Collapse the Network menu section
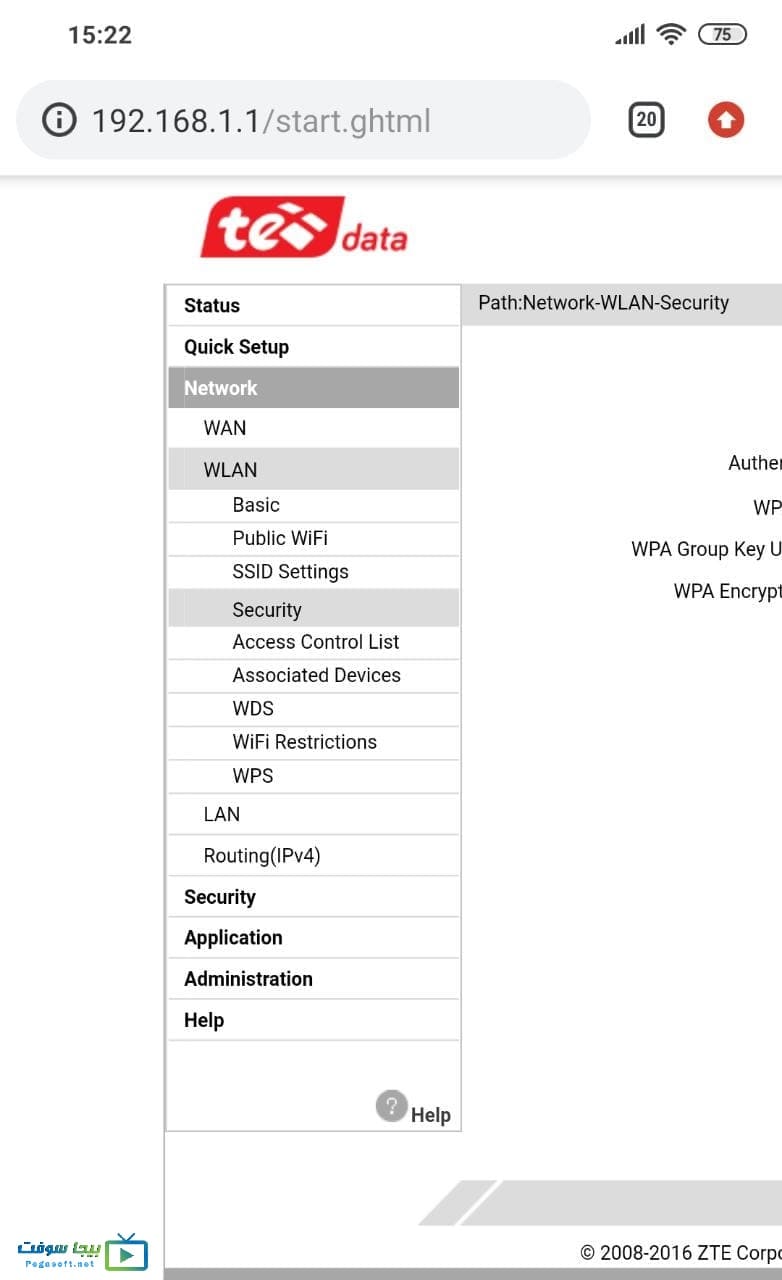Image resolution: width=782 pixels, height=1280 pixels. (314, 388)
